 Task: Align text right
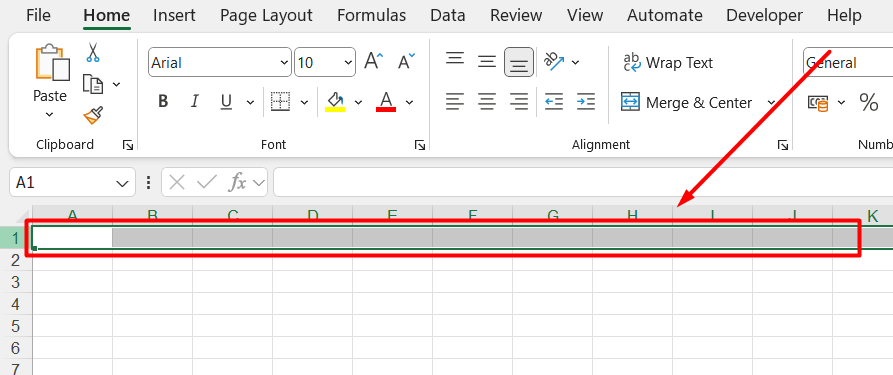tap(519, 102)
